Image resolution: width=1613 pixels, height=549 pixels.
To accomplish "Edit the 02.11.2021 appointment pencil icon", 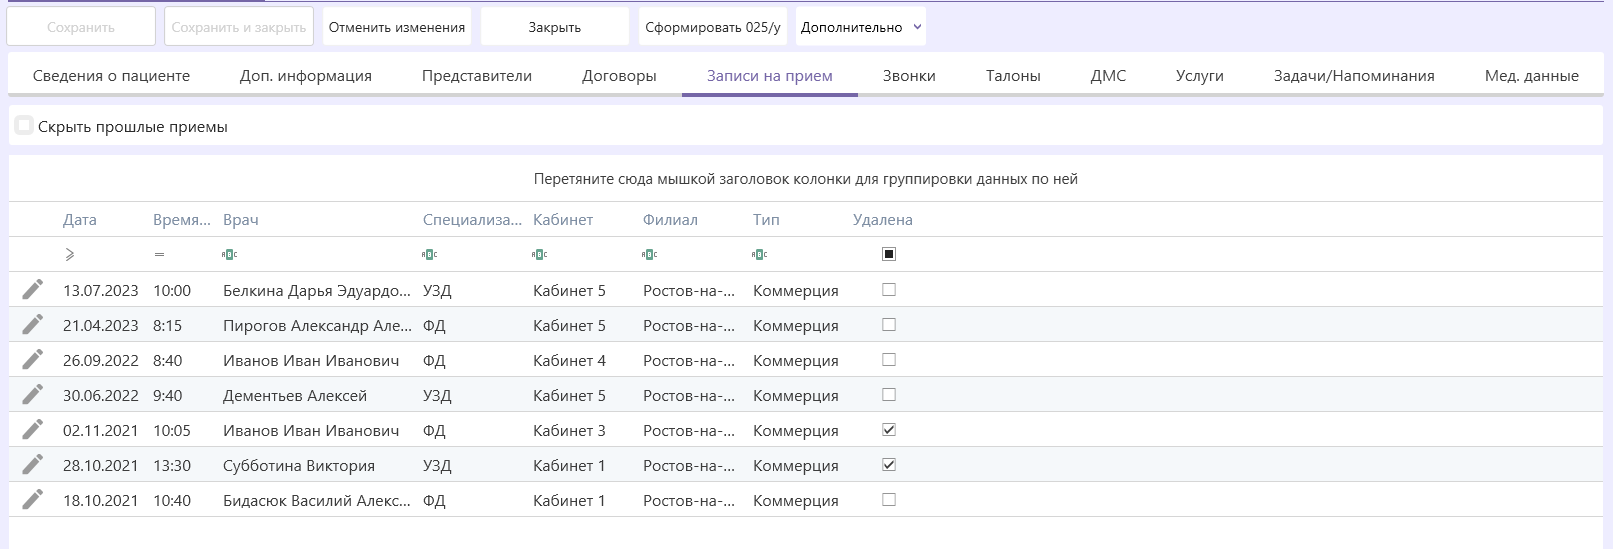I will (33, 430).
